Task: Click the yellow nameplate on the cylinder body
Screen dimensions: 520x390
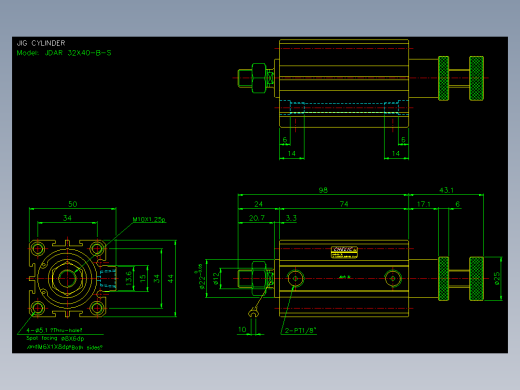Action: (x=344, y=252)
